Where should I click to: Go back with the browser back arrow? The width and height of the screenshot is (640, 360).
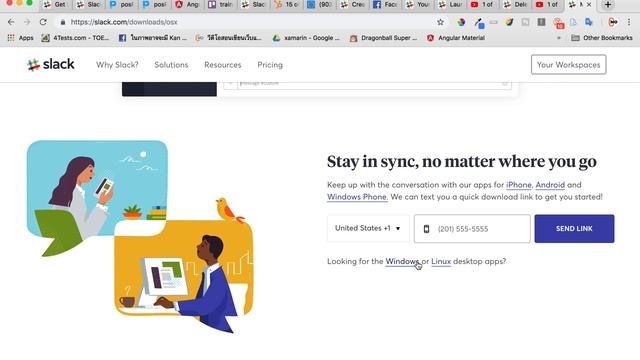click(x=11, y=22)
